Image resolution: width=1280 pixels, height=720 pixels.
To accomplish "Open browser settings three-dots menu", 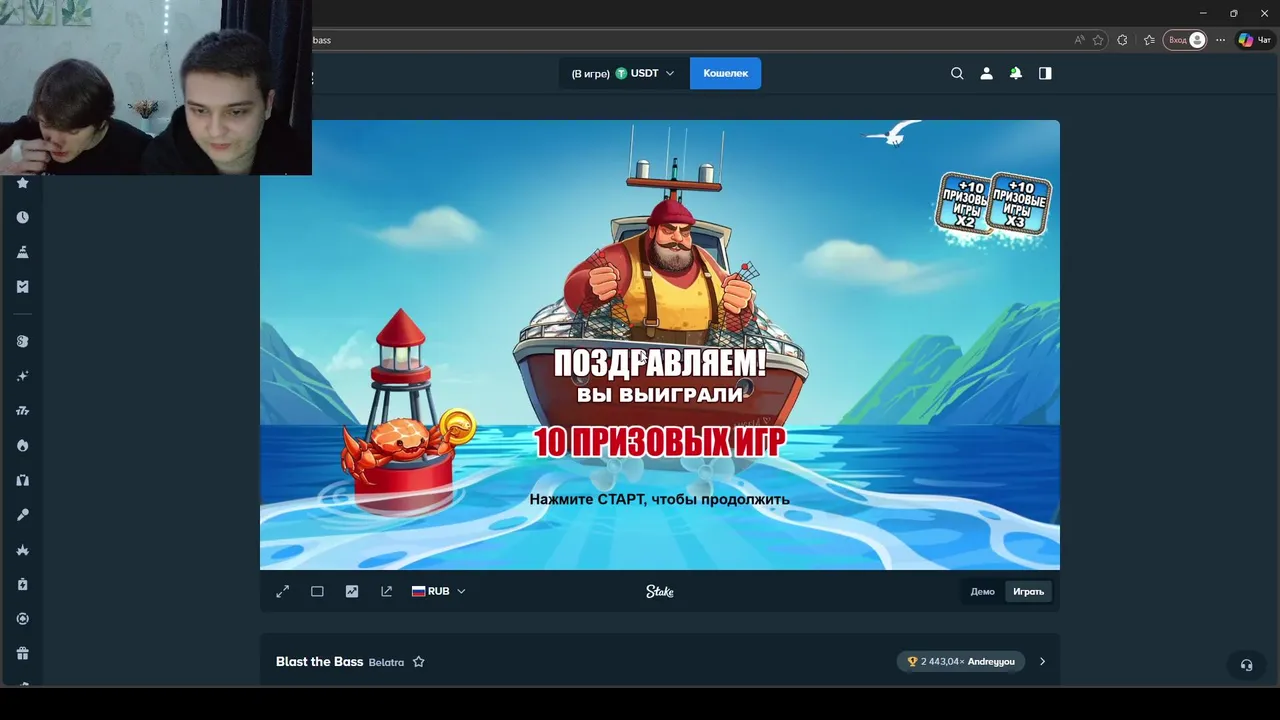I will point(1220,40).
